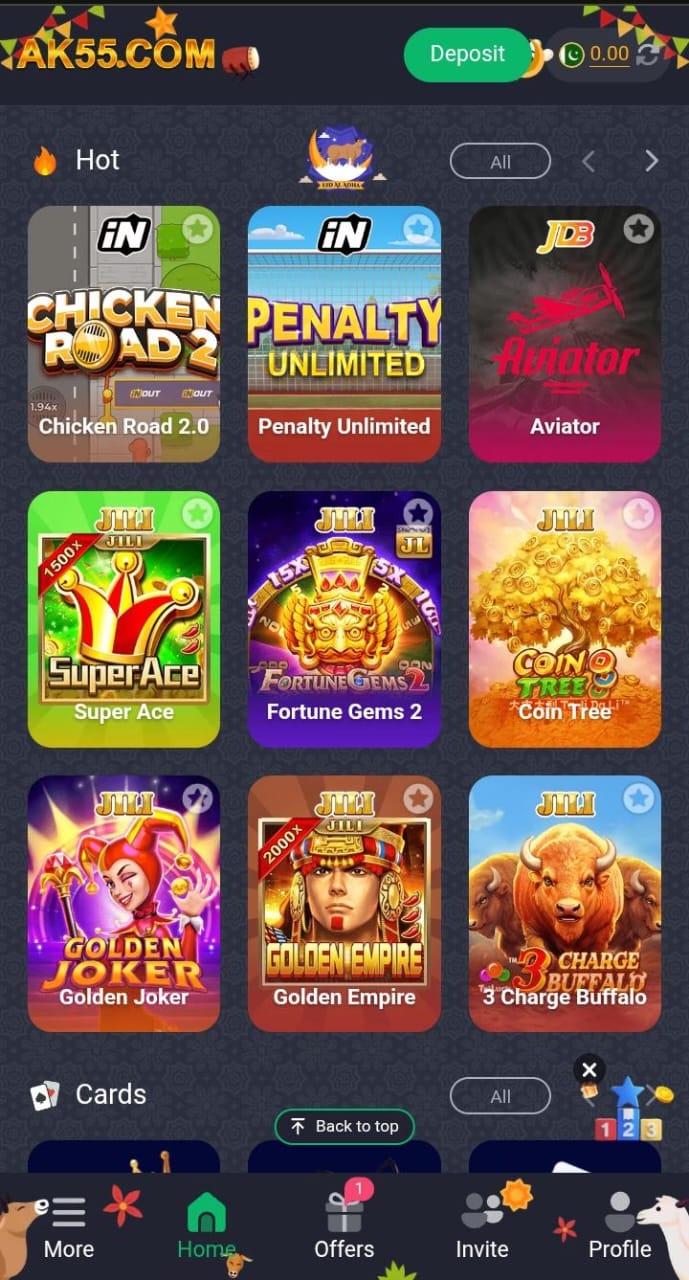The image size is (689, 1280).
Task: Expand all Cards games
Action: tap(500, 1096)
